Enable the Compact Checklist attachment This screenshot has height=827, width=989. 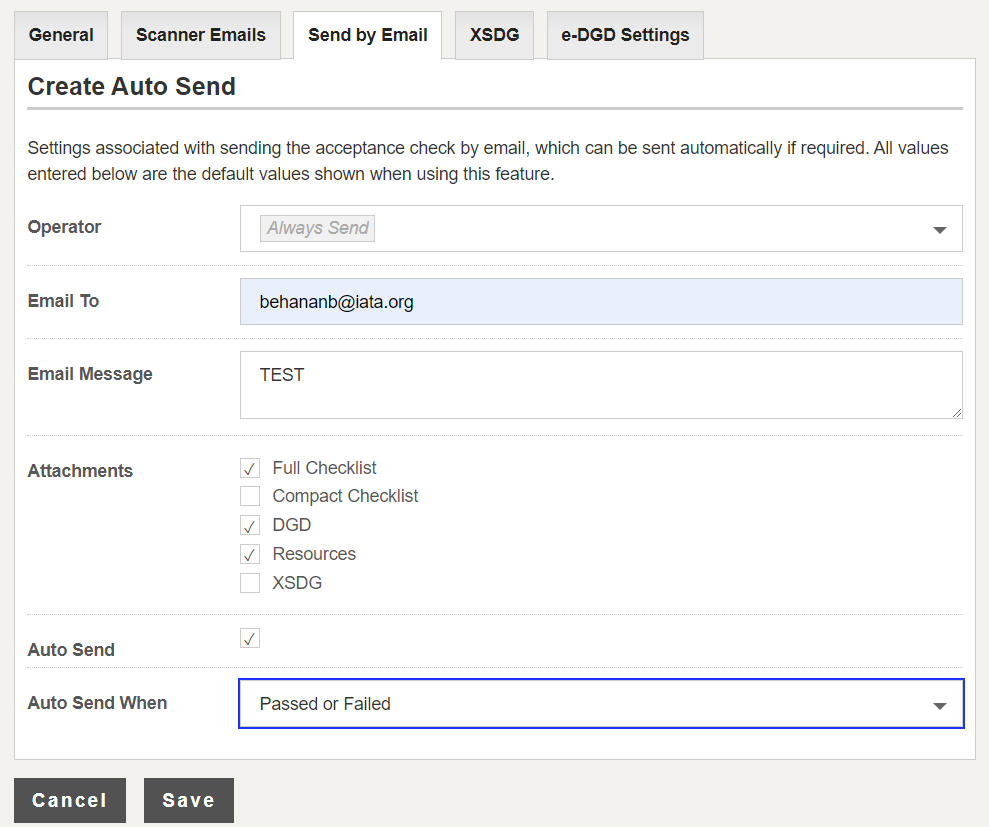point(250,496)
